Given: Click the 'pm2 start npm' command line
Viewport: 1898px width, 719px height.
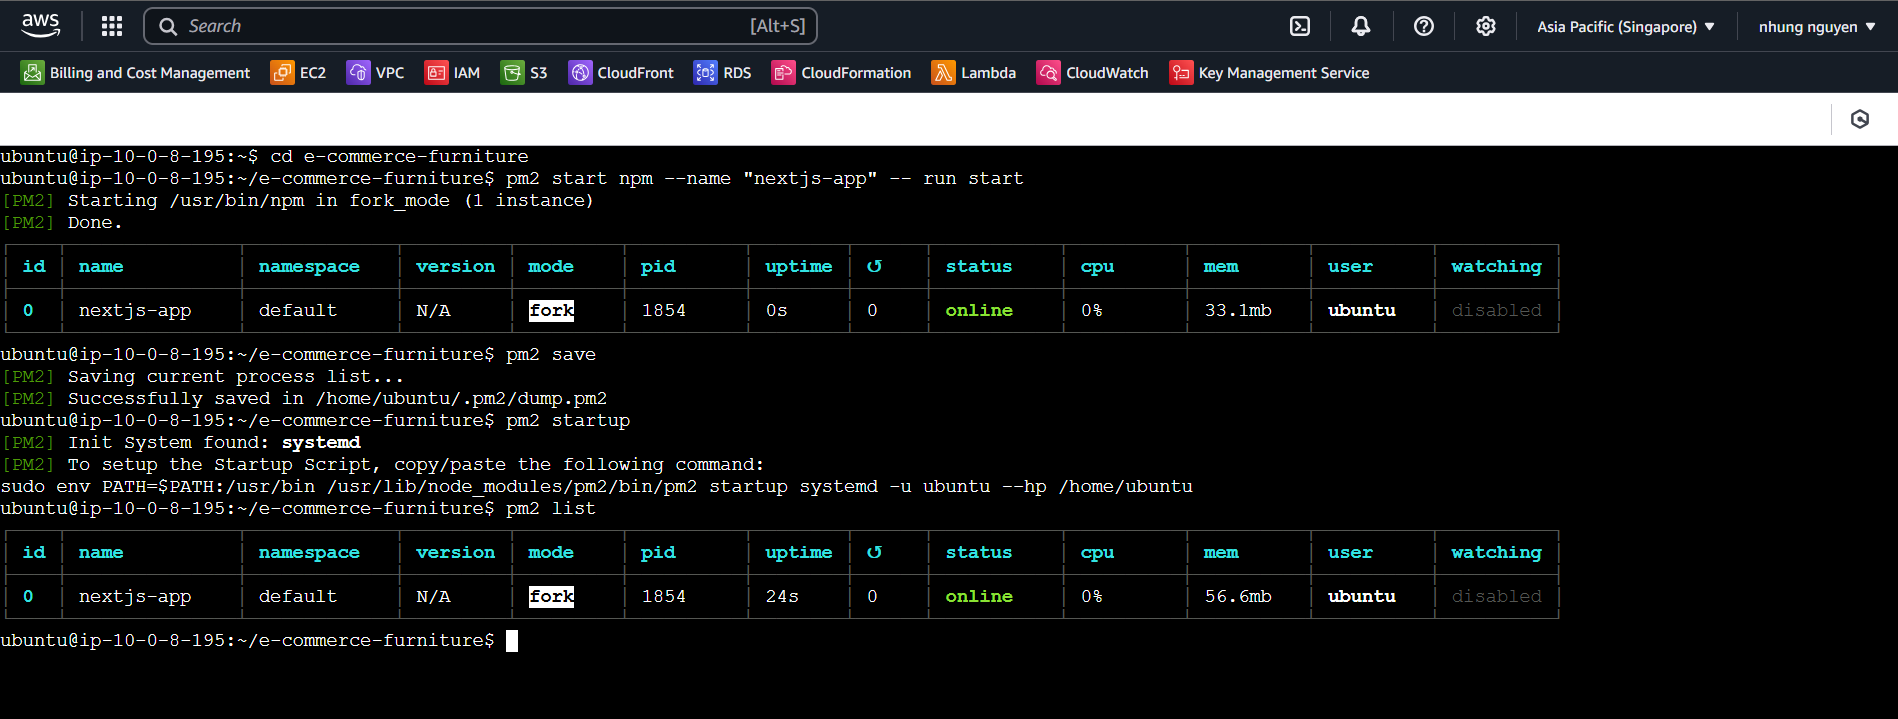Looking at the screenshot, I should click(x=512, y=179).
